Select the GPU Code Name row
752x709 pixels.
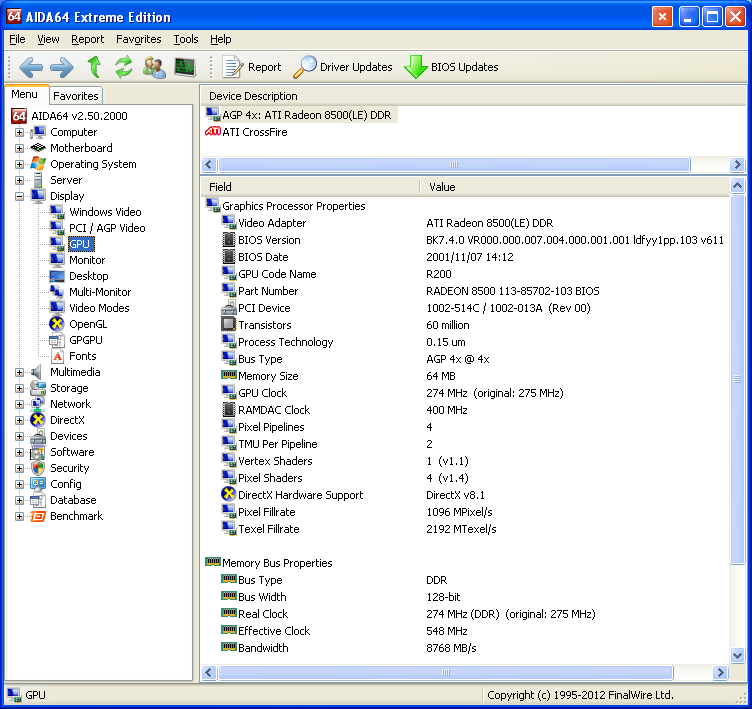click(x=336, y=274)
